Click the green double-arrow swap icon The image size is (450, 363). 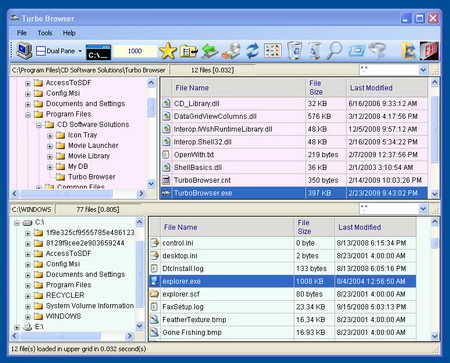tap(210, 51)
